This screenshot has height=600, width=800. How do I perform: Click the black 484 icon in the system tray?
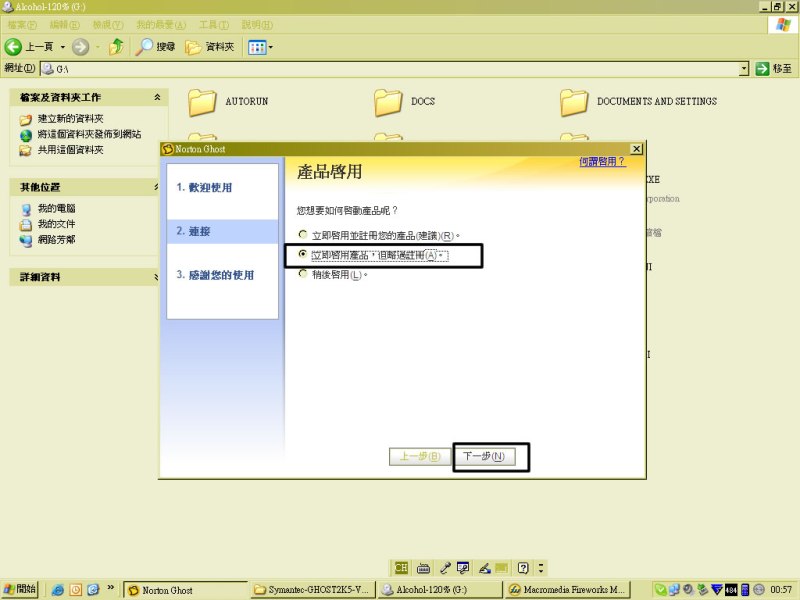(x=731, y=590)
